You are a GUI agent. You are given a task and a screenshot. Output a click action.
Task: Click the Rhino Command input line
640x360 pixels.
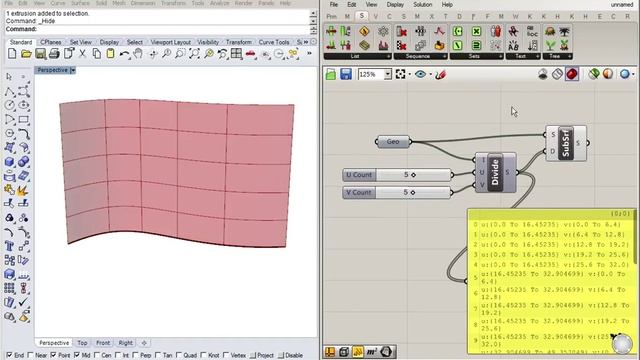tap(158, 29)
